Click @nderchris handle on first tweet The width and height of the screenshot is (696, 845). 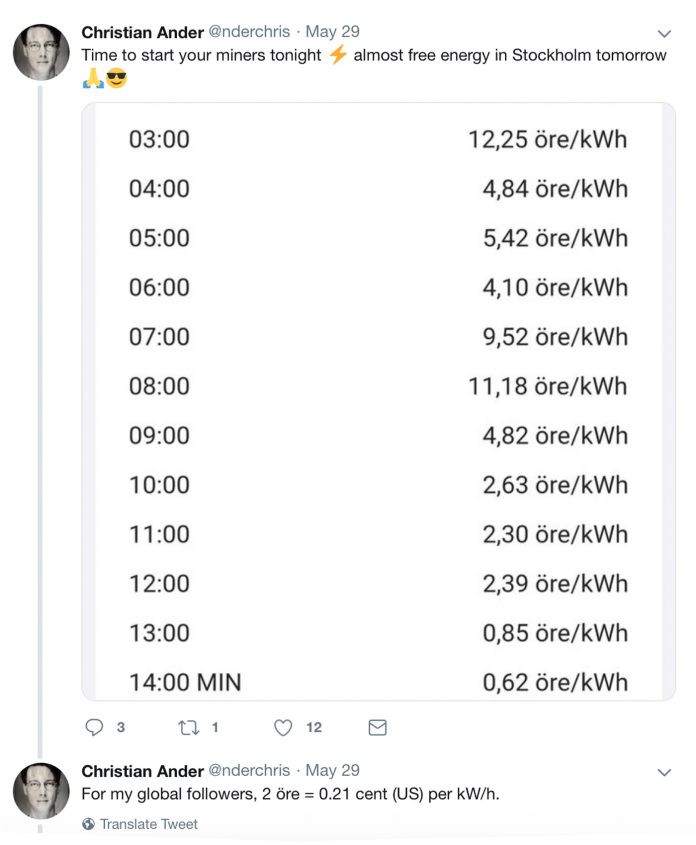tap(249, 33)
